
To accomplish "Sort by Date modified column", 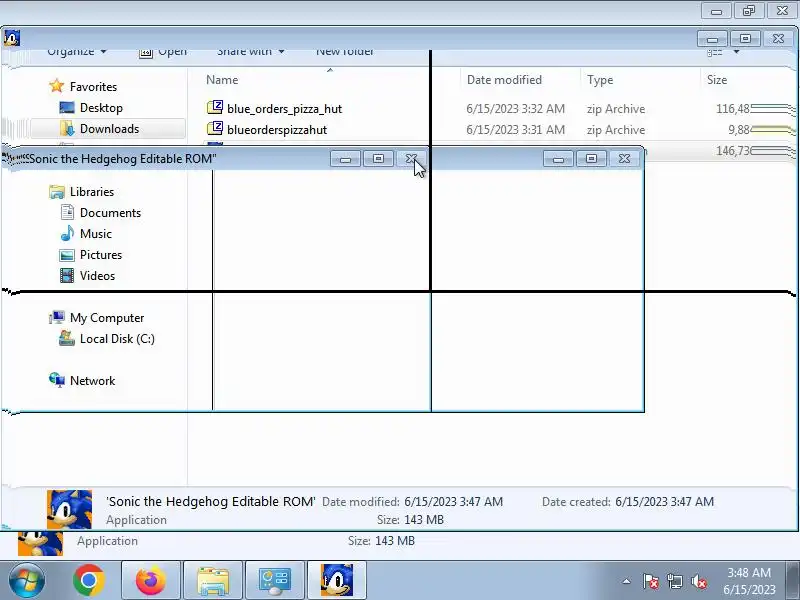I will point(504,80).
